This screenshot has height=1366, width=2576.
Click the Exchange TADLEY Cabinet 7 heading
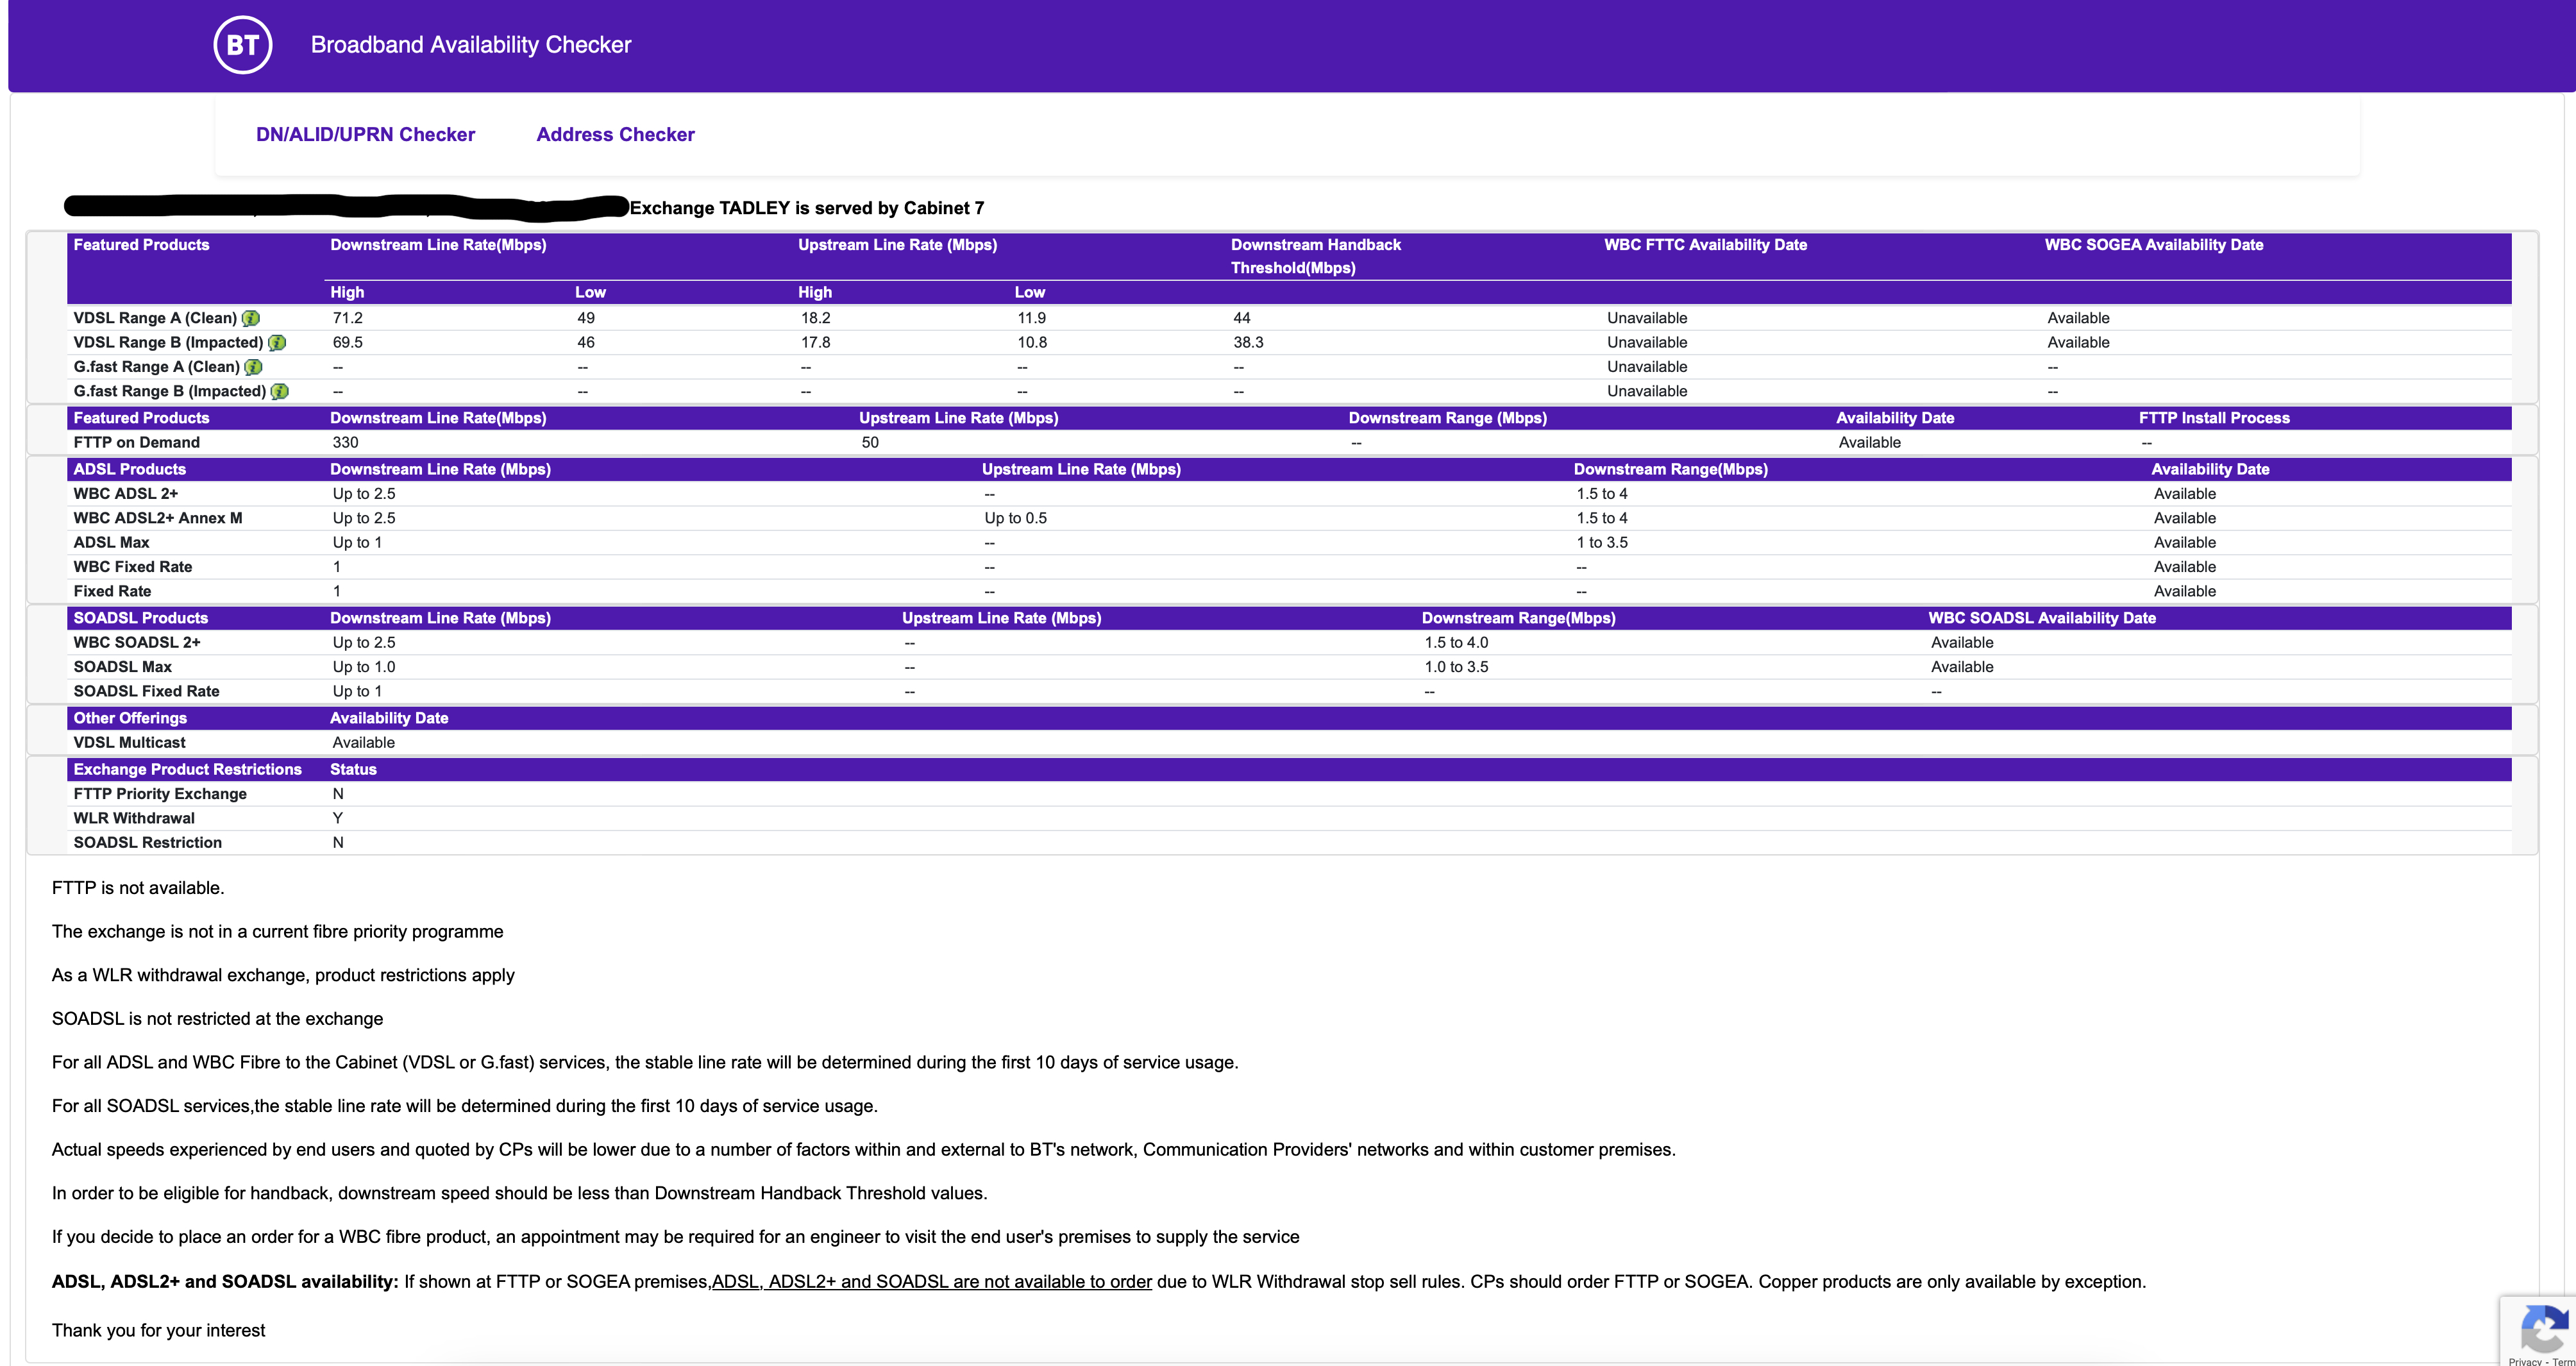[x=806, y=208]
